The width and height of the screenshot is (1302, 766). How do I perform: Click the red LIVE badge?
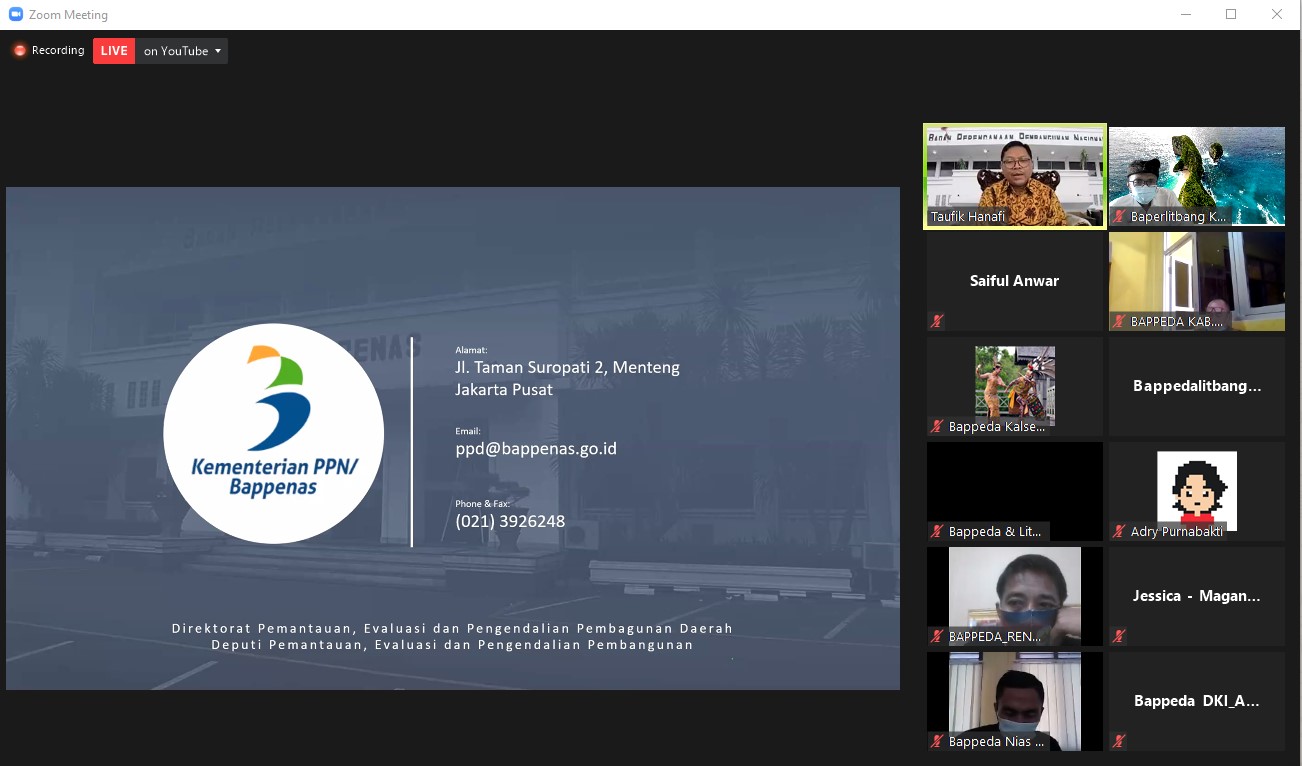pos(114,51)
